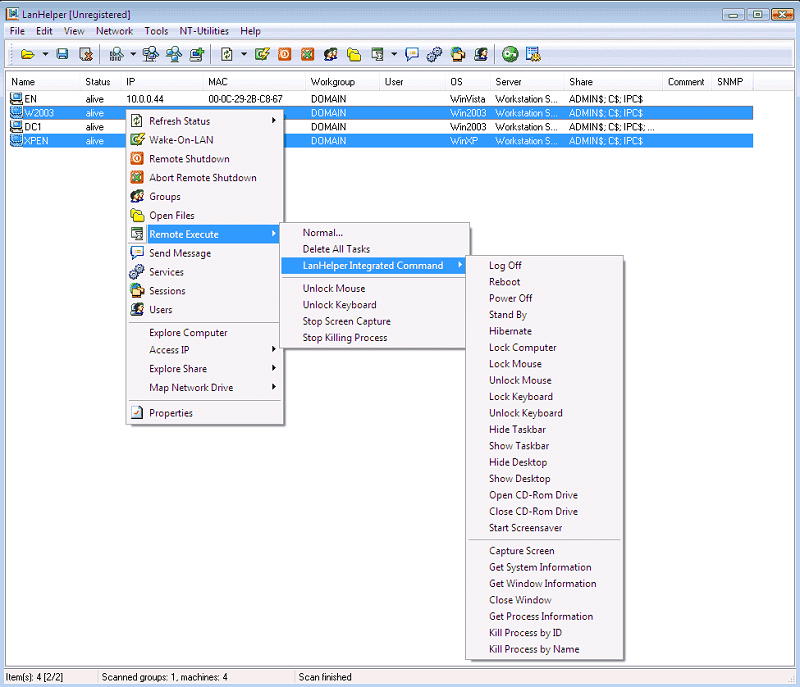The height and width of the screenshot is (687, 800).
Task: Click the Services gears toolbar icon
Action: [435, 54]
